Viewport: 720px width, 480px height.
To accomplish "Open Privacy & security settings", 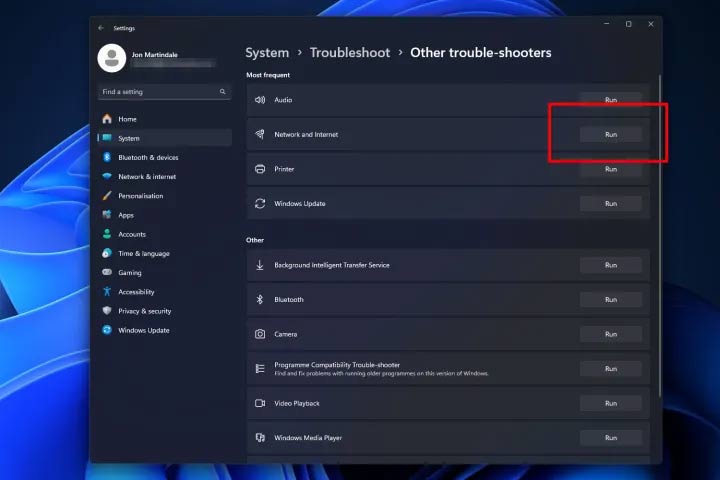I will click(x=164, y=311).
